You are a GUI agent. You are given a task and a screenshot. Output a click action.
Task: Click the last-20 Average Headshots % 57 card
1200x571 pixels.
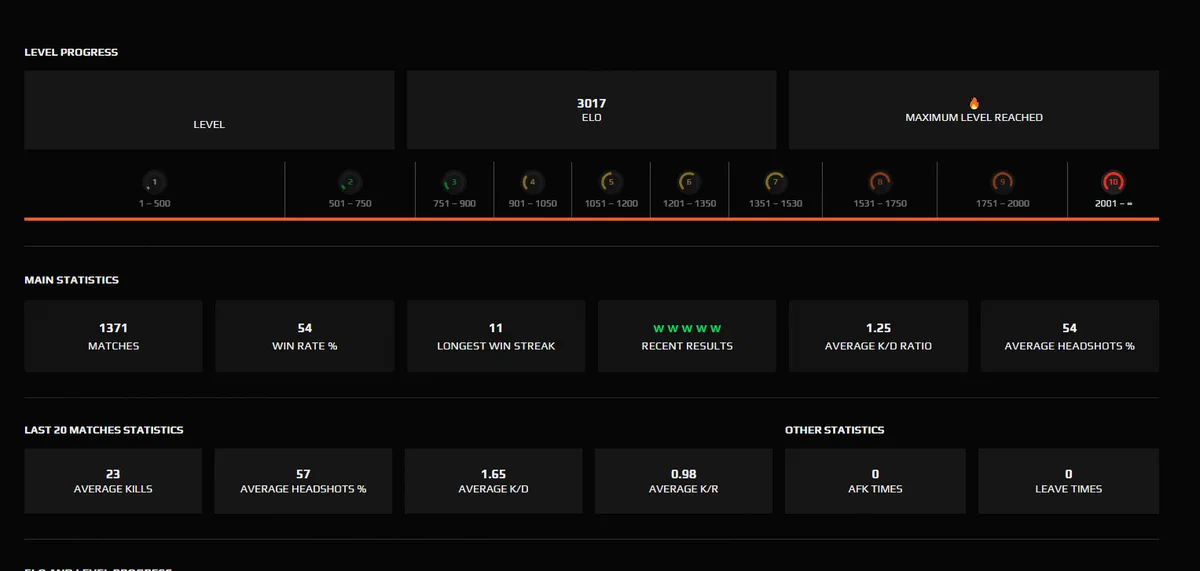303,481
